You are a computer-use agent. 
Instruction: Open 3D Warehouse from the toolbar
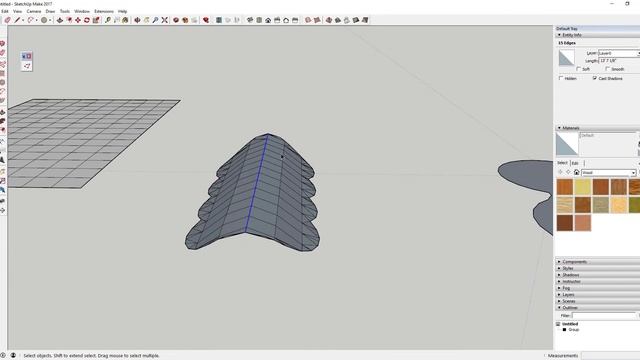pos(176,20)
